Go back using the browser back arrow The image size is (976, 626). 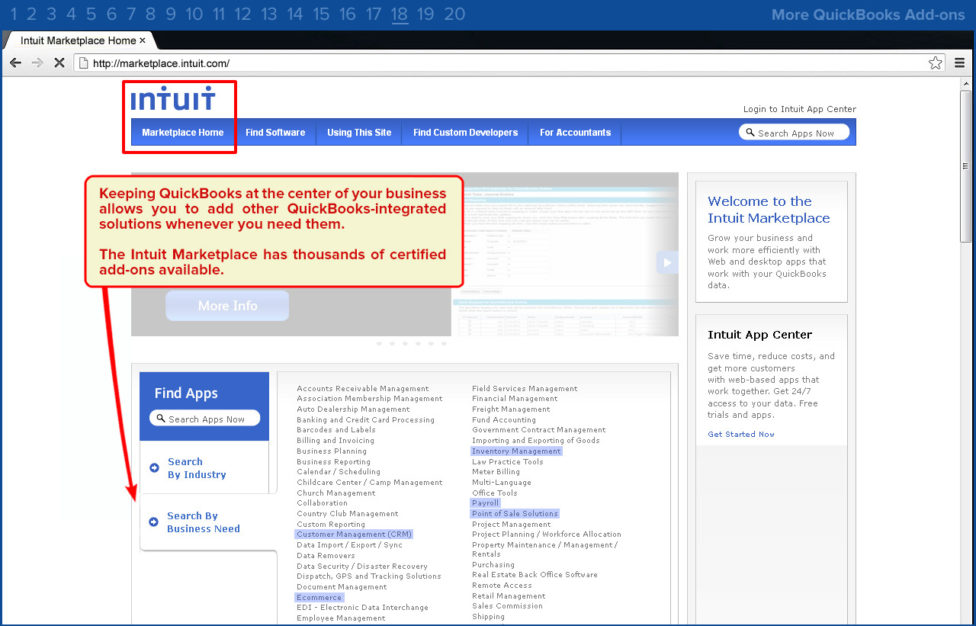(16, 63)
